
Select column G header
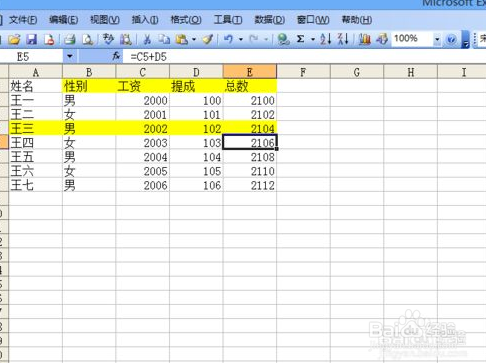357,72
